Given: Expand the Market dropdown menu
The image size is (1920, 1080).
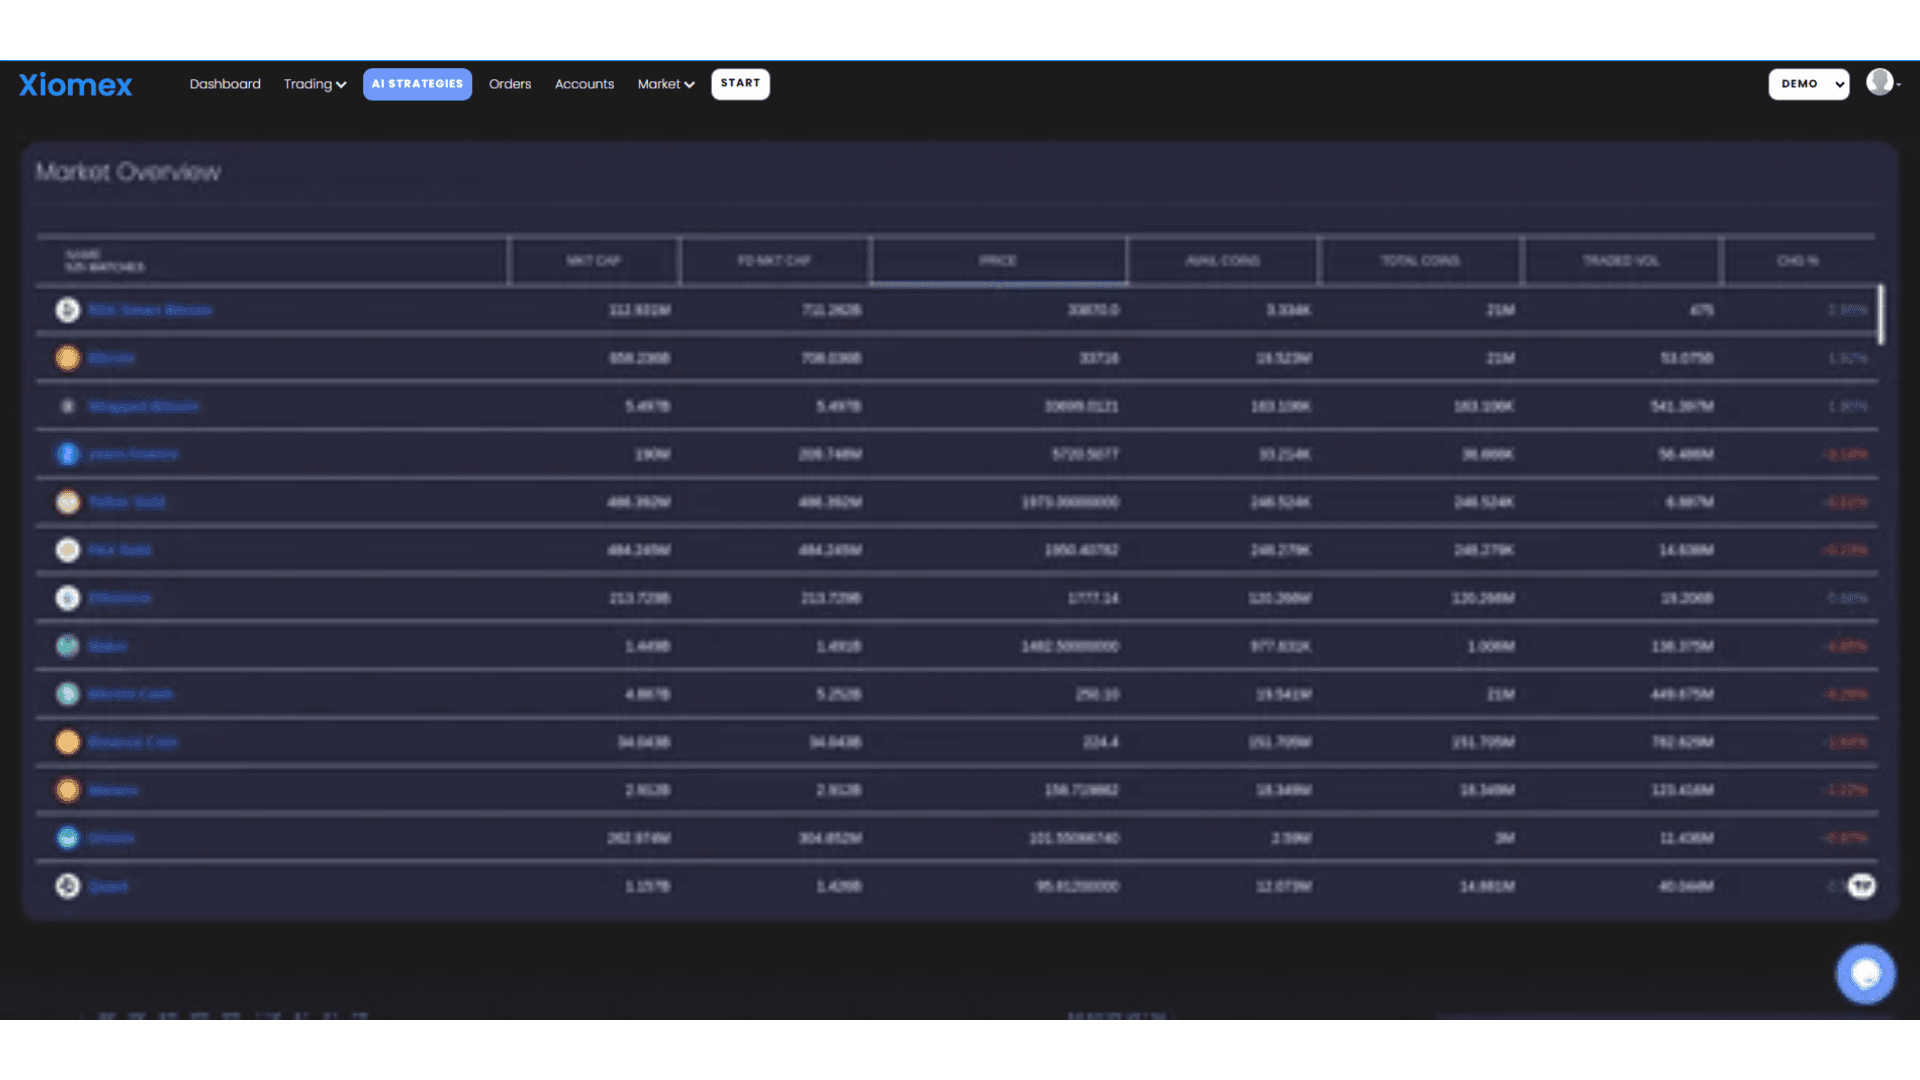Looking at the screenshot, I should click(x=663, y=84).
